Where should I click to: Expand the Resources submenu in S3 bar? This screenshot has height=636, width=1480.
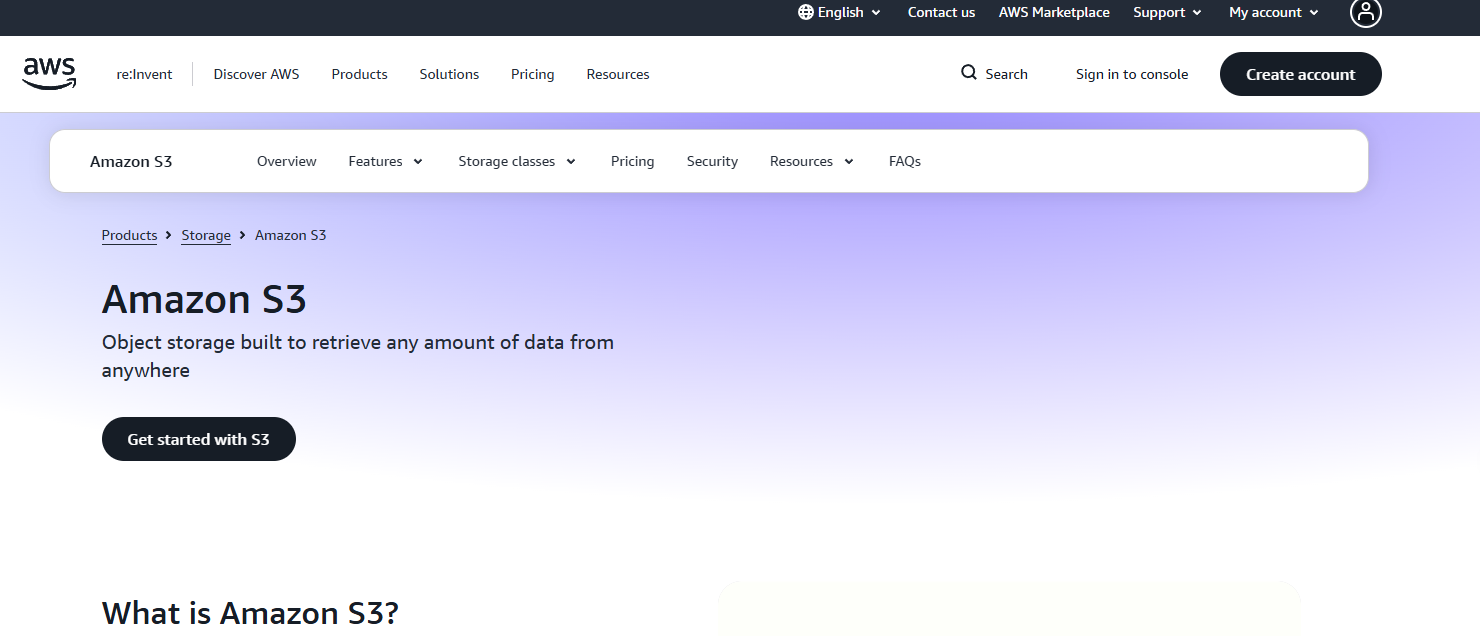(812, 161)
